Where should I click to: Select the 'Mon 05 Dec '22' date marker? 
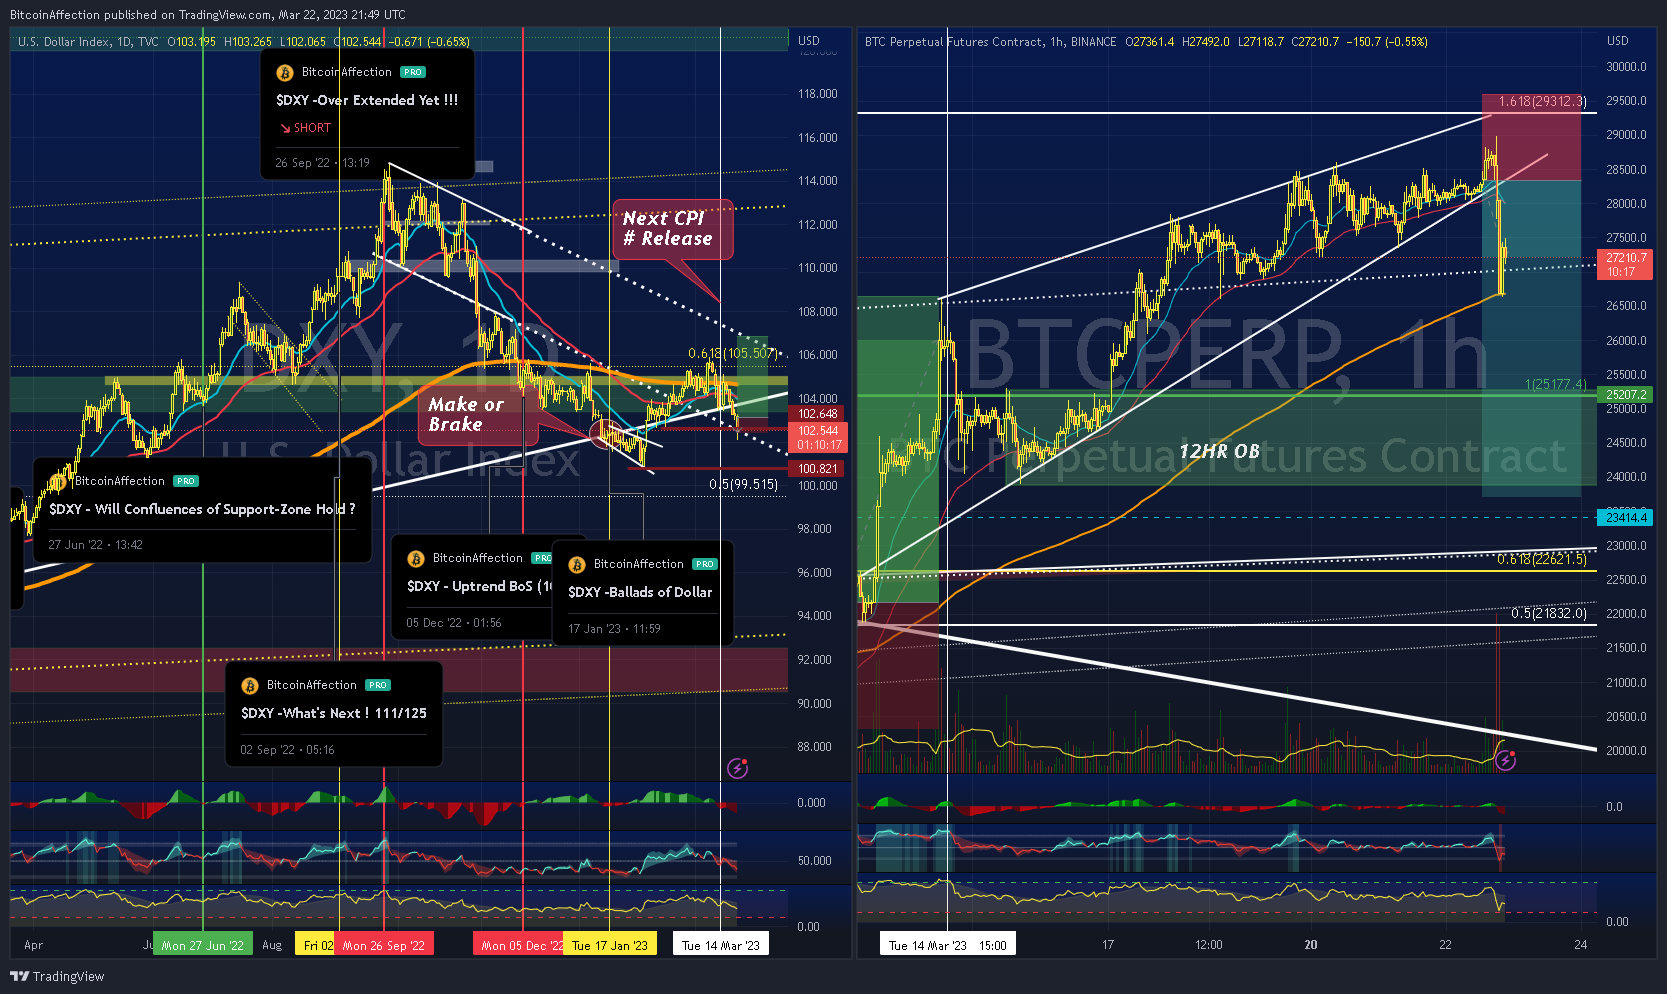pyautogui.click(x=519, y=945)
